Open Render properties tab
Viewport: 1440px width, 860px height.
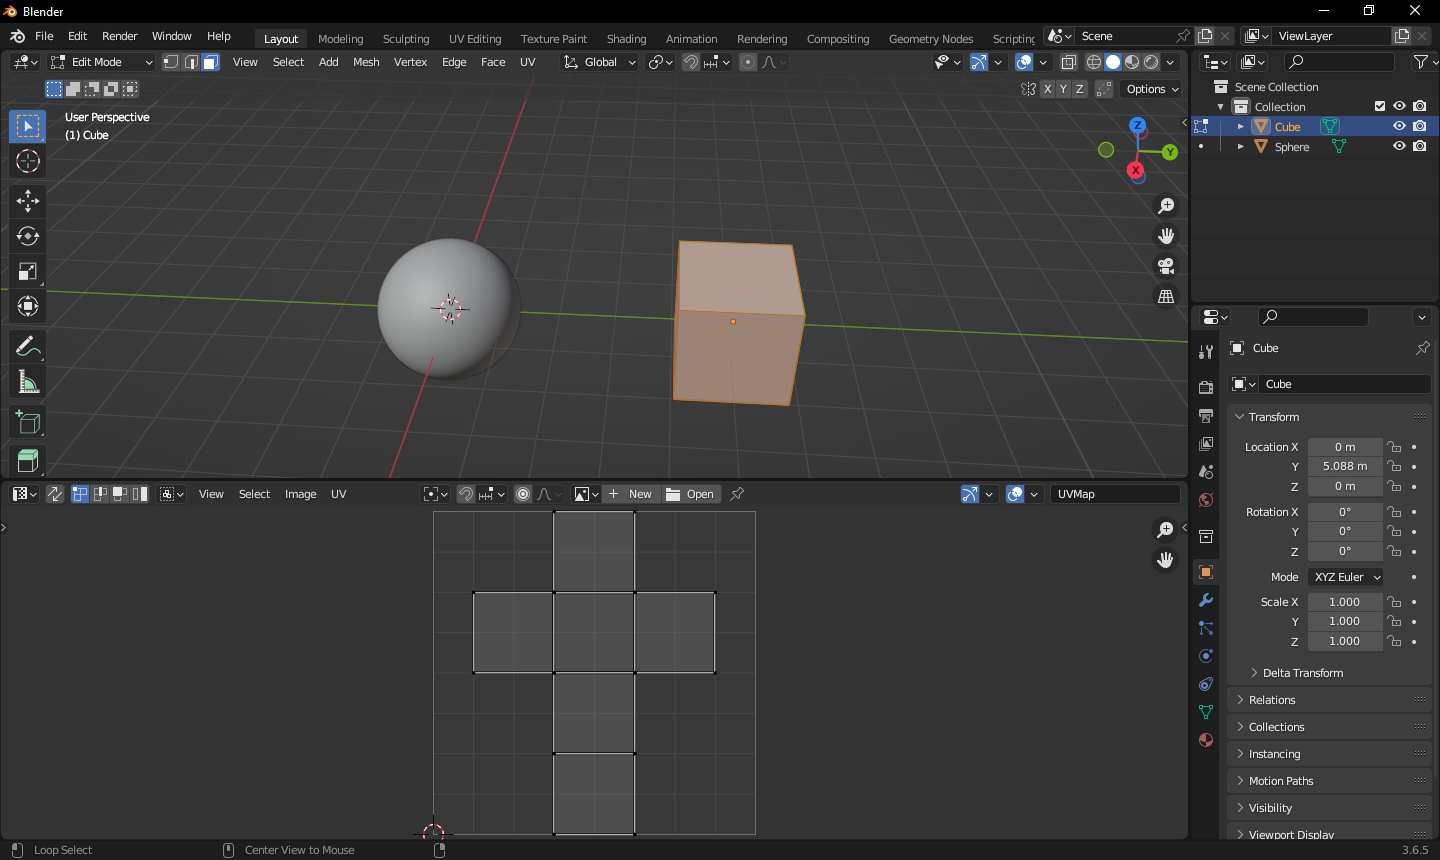[x=1206, y=388]
